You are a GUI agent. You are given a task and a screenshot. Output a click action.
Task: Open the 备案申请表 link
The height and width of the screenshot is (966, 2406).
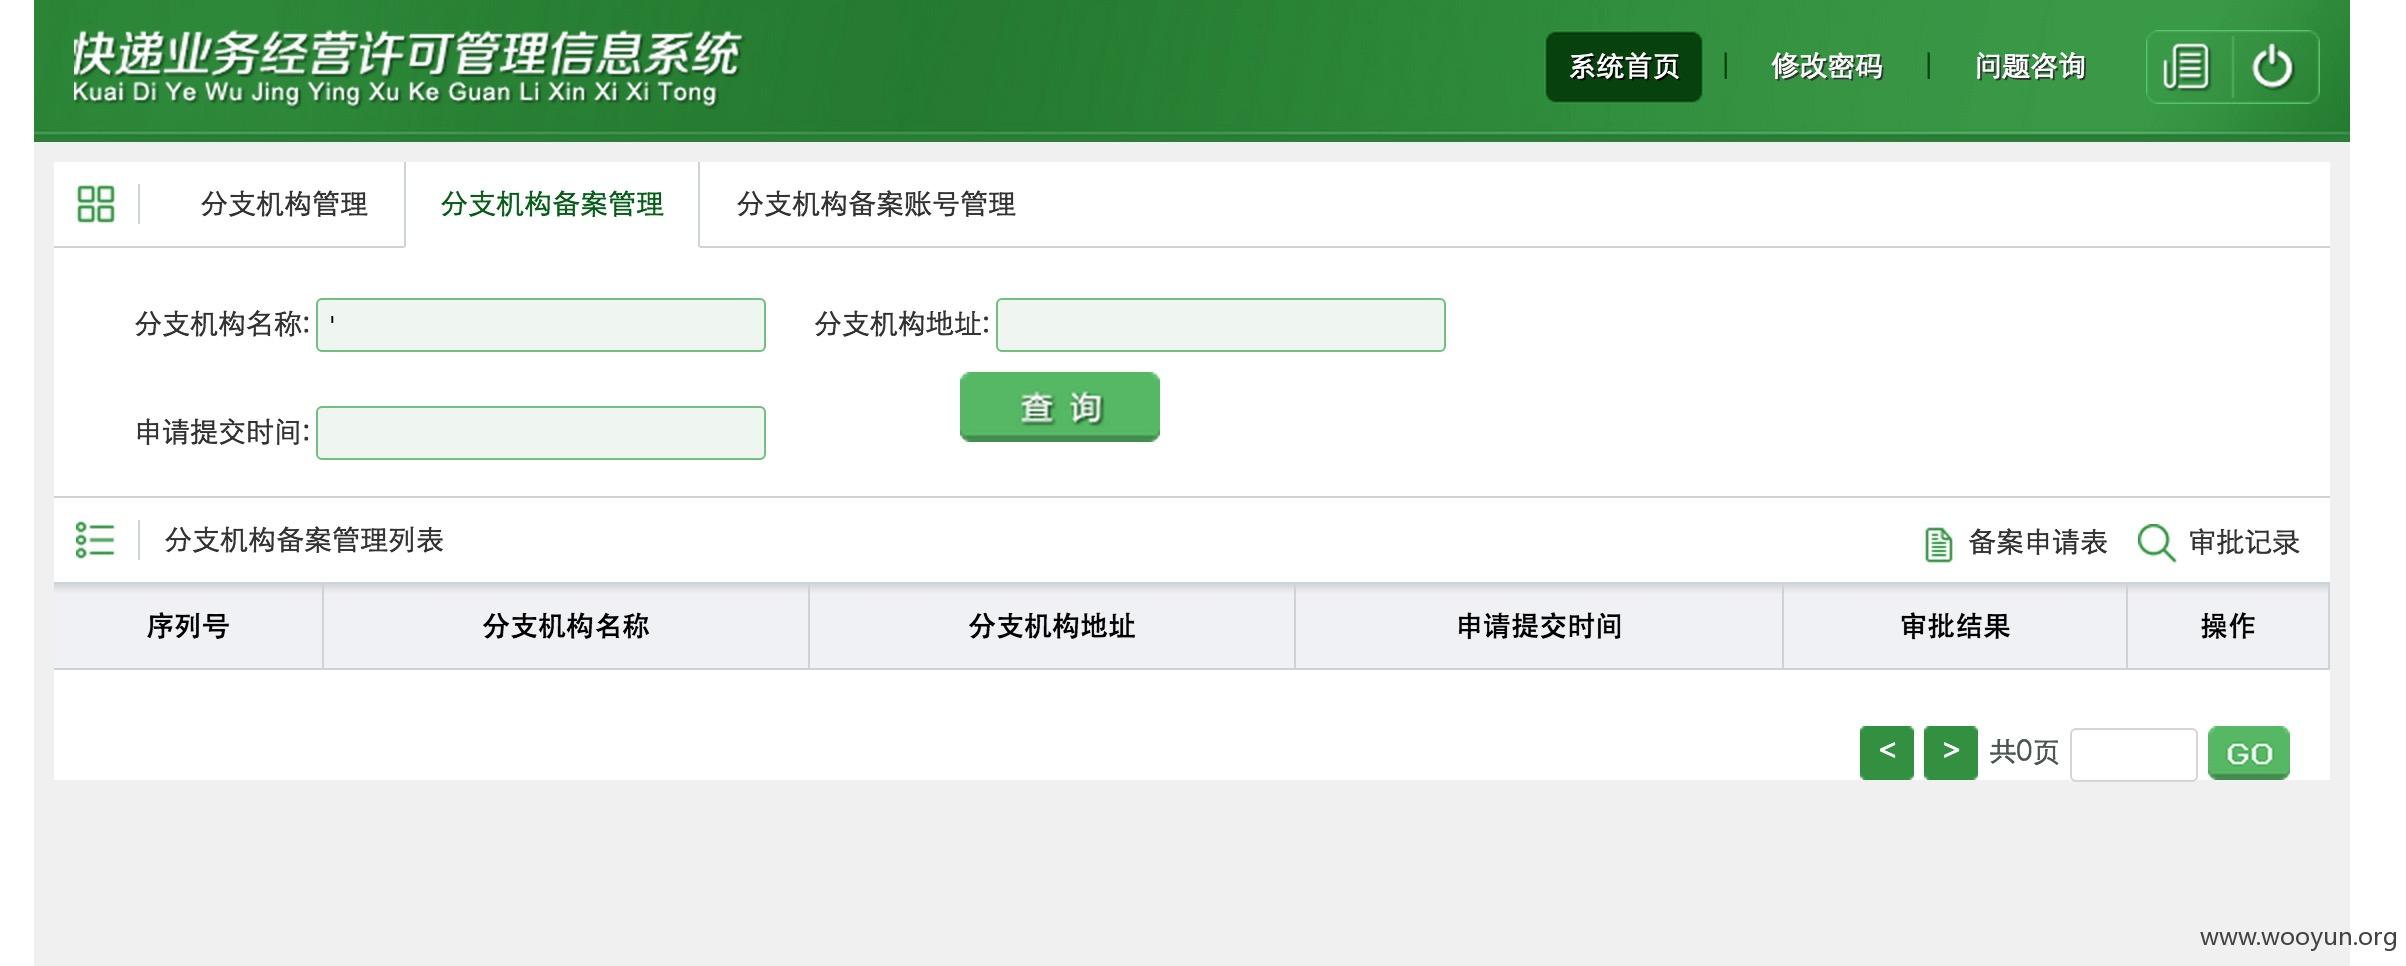pyautogui.click(x=2037, y=542)
